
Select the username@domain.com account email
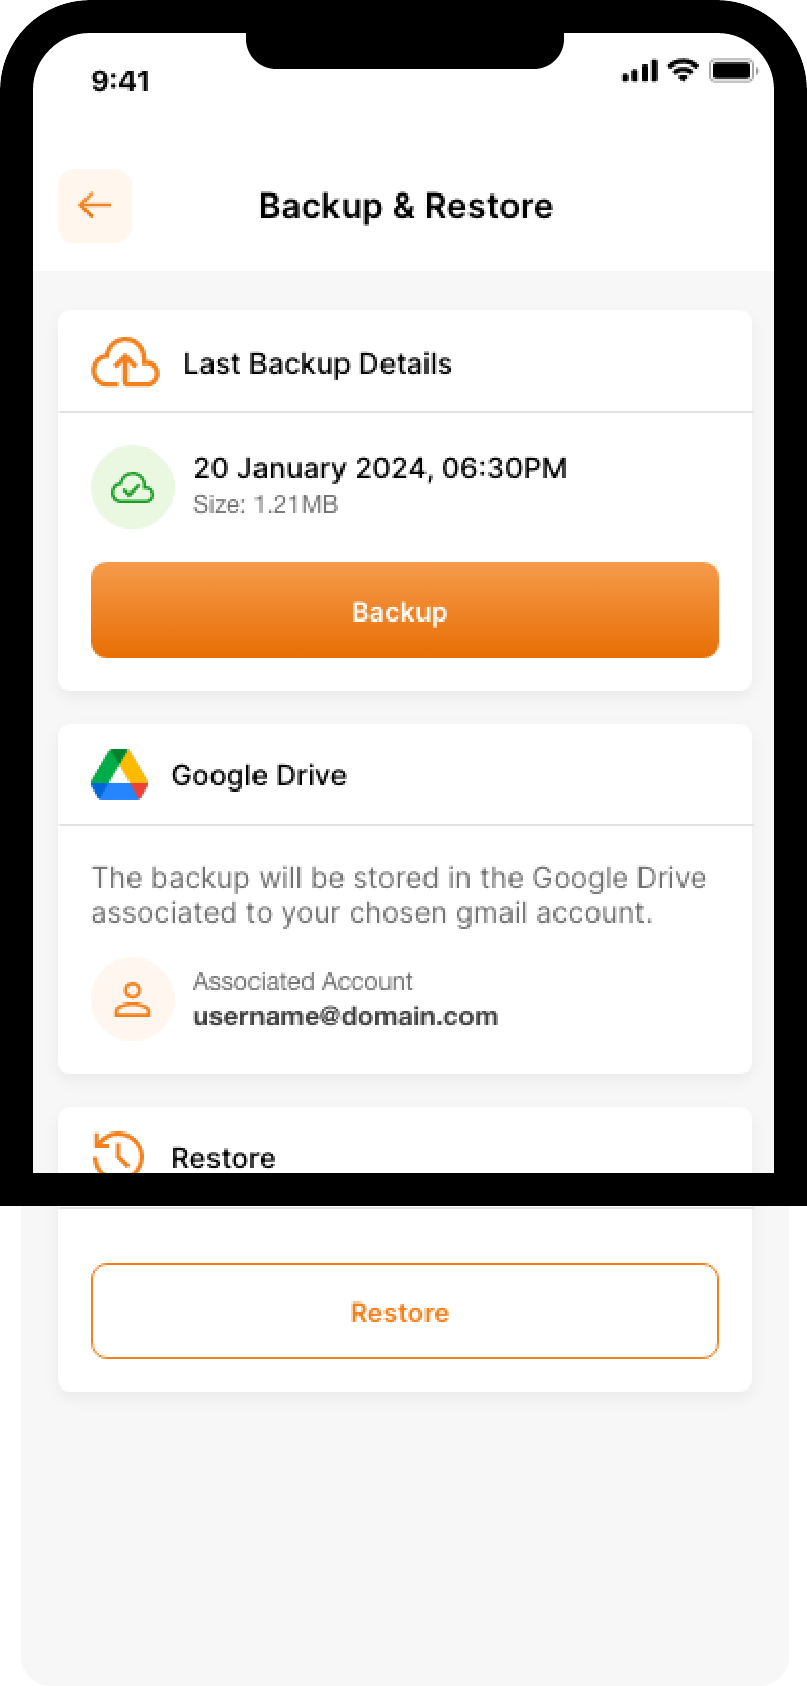click(345, 1017)
